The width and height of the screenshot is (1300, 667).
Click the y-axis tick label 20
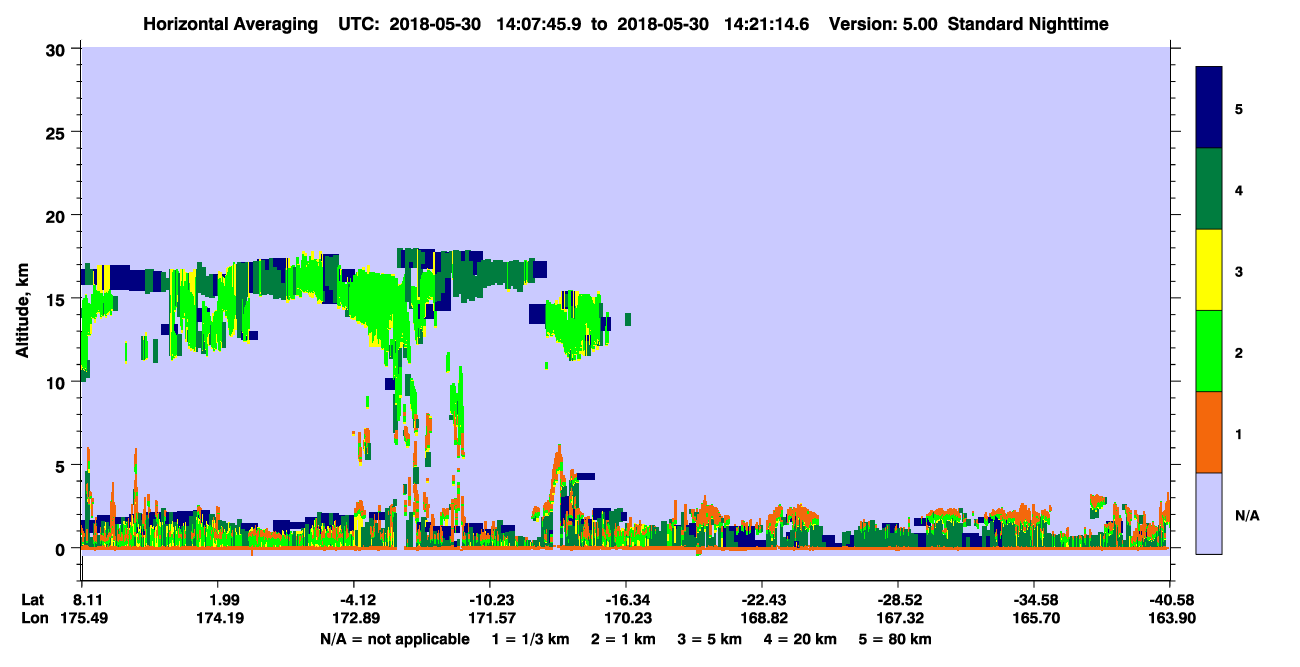click(57, 216)
